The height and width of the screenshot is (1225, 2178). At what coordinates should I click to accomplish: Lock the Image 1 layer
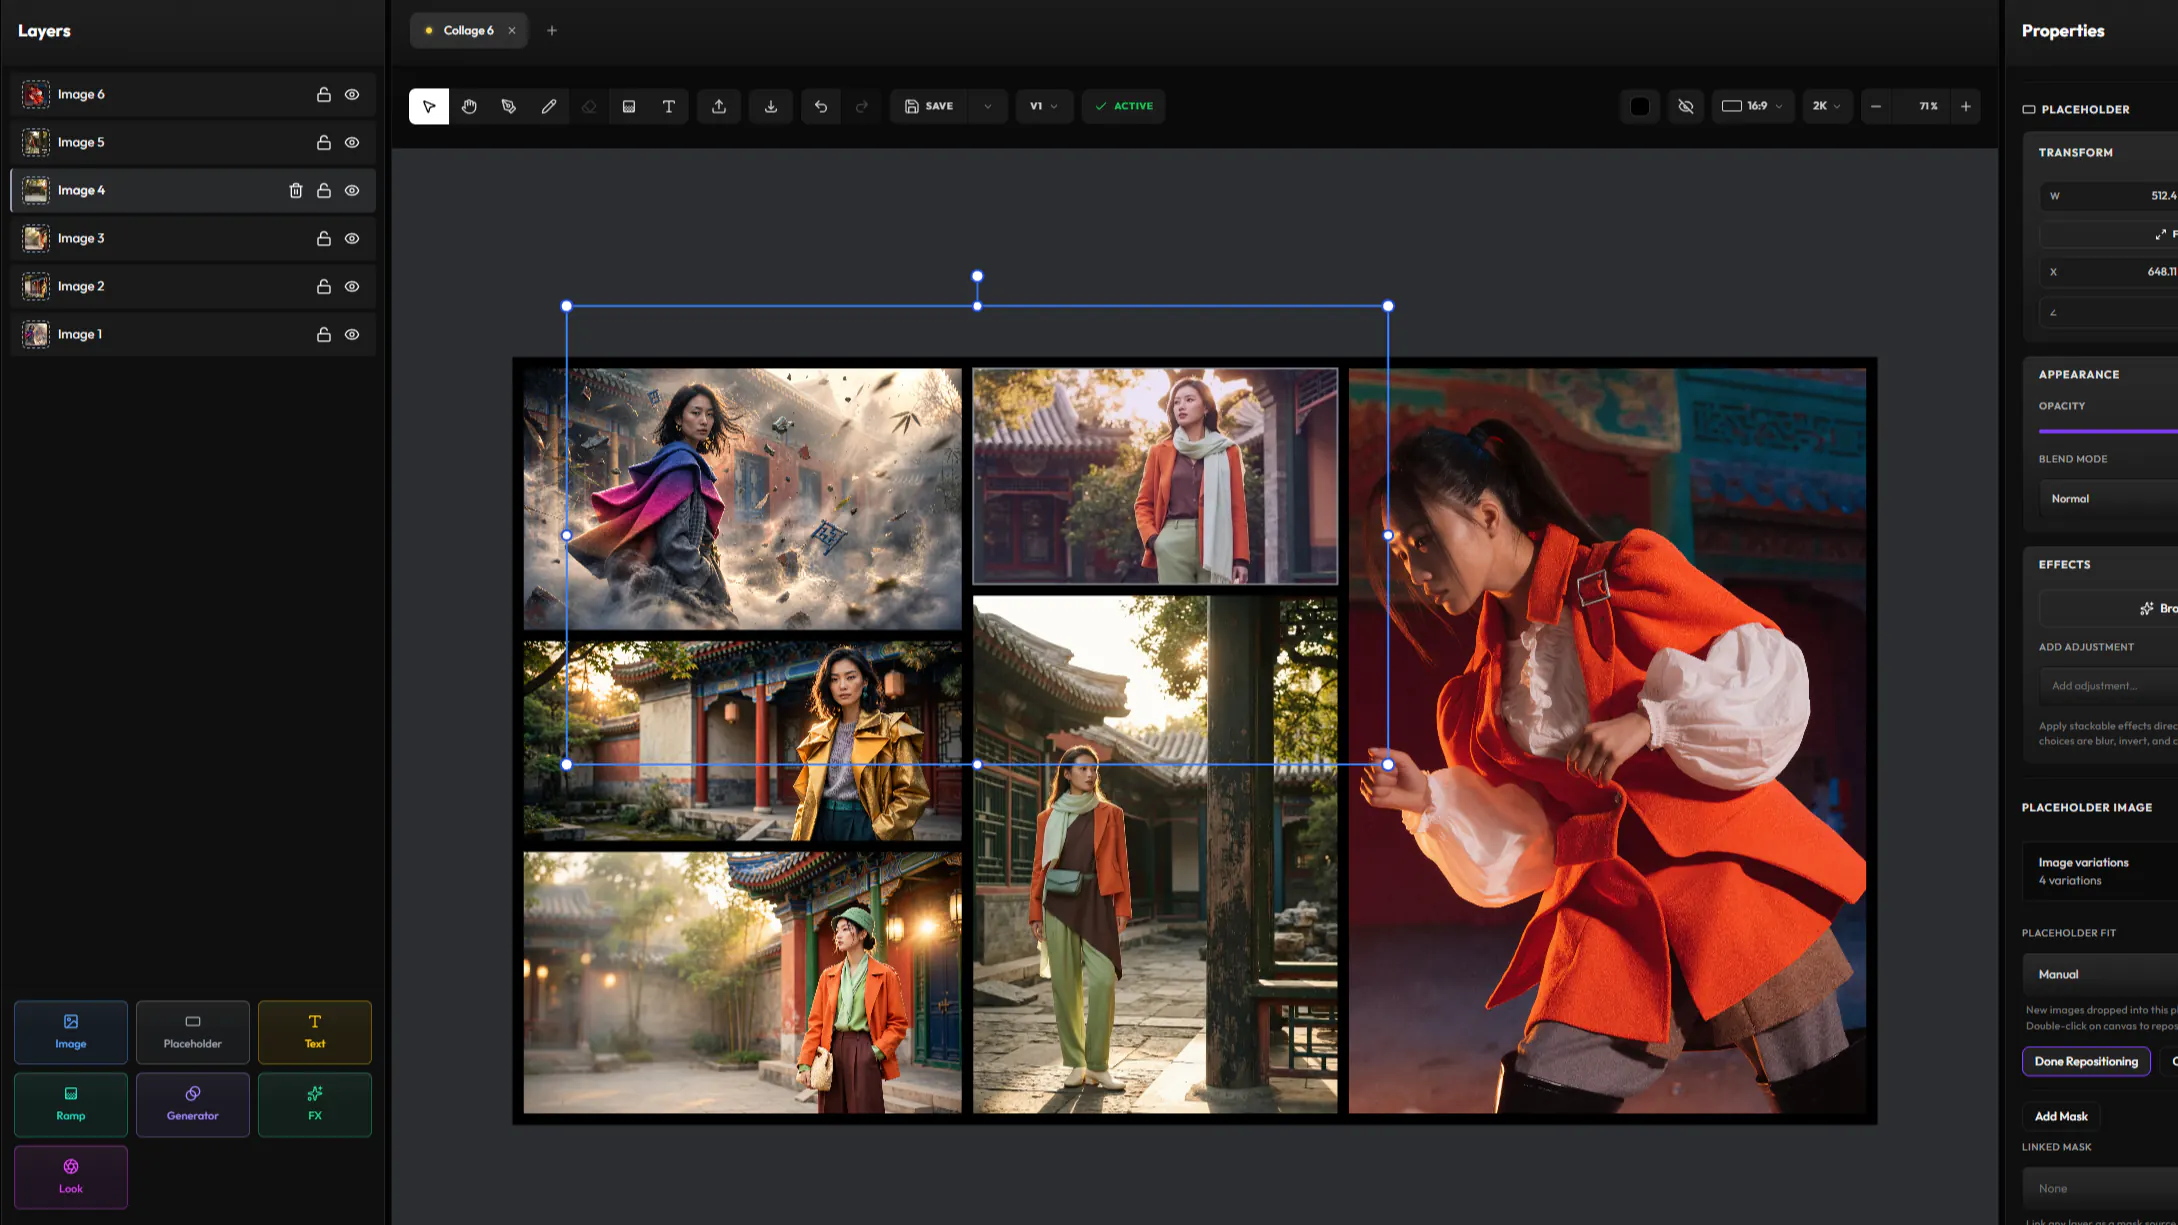[x=324, y=334]
